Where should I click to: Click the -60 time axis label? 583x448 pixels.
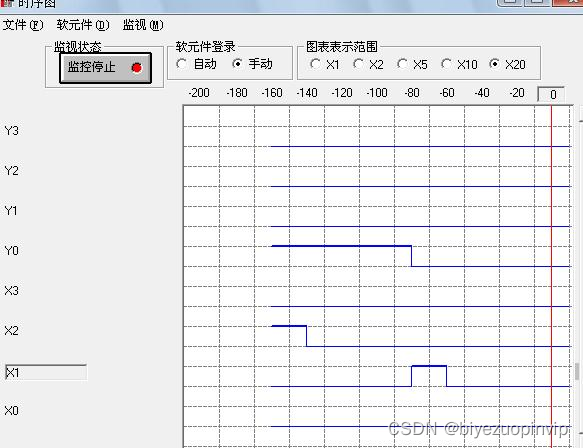[447, 93]
